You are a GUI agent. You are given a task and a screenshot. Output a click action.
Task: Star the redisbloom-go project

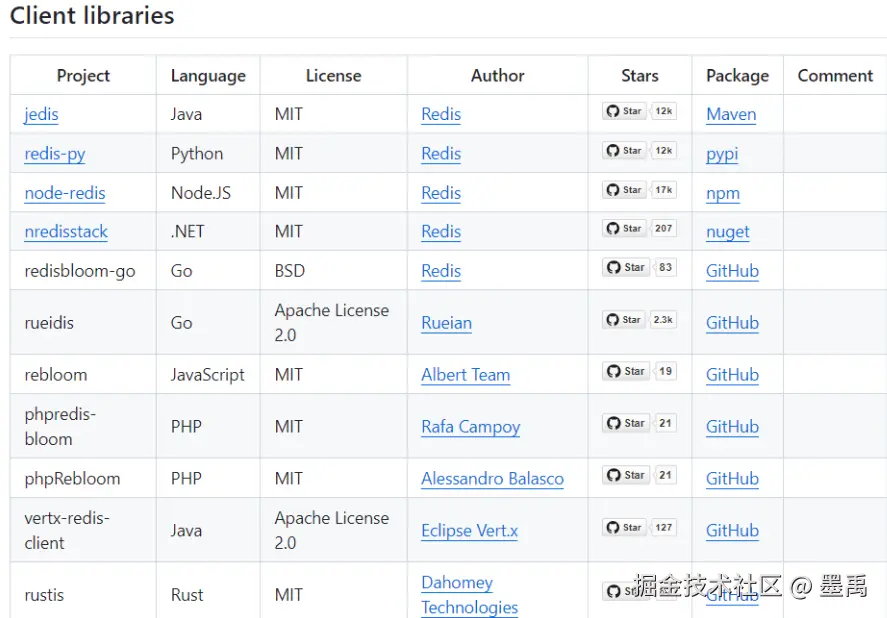tap(626, 267)
